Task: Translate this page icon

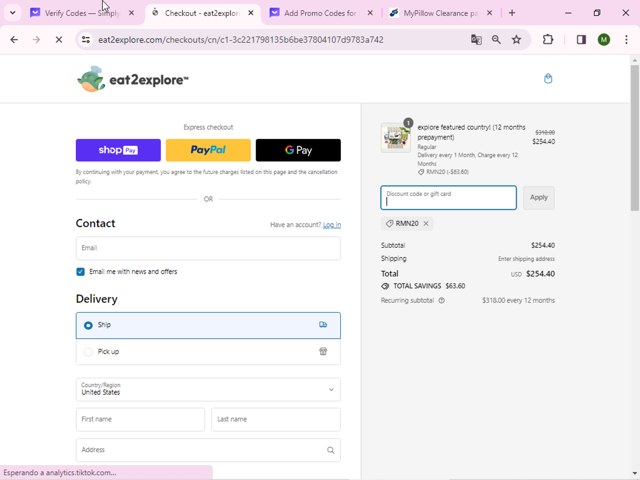Action: pyautogui.click(x=476, y=40)
